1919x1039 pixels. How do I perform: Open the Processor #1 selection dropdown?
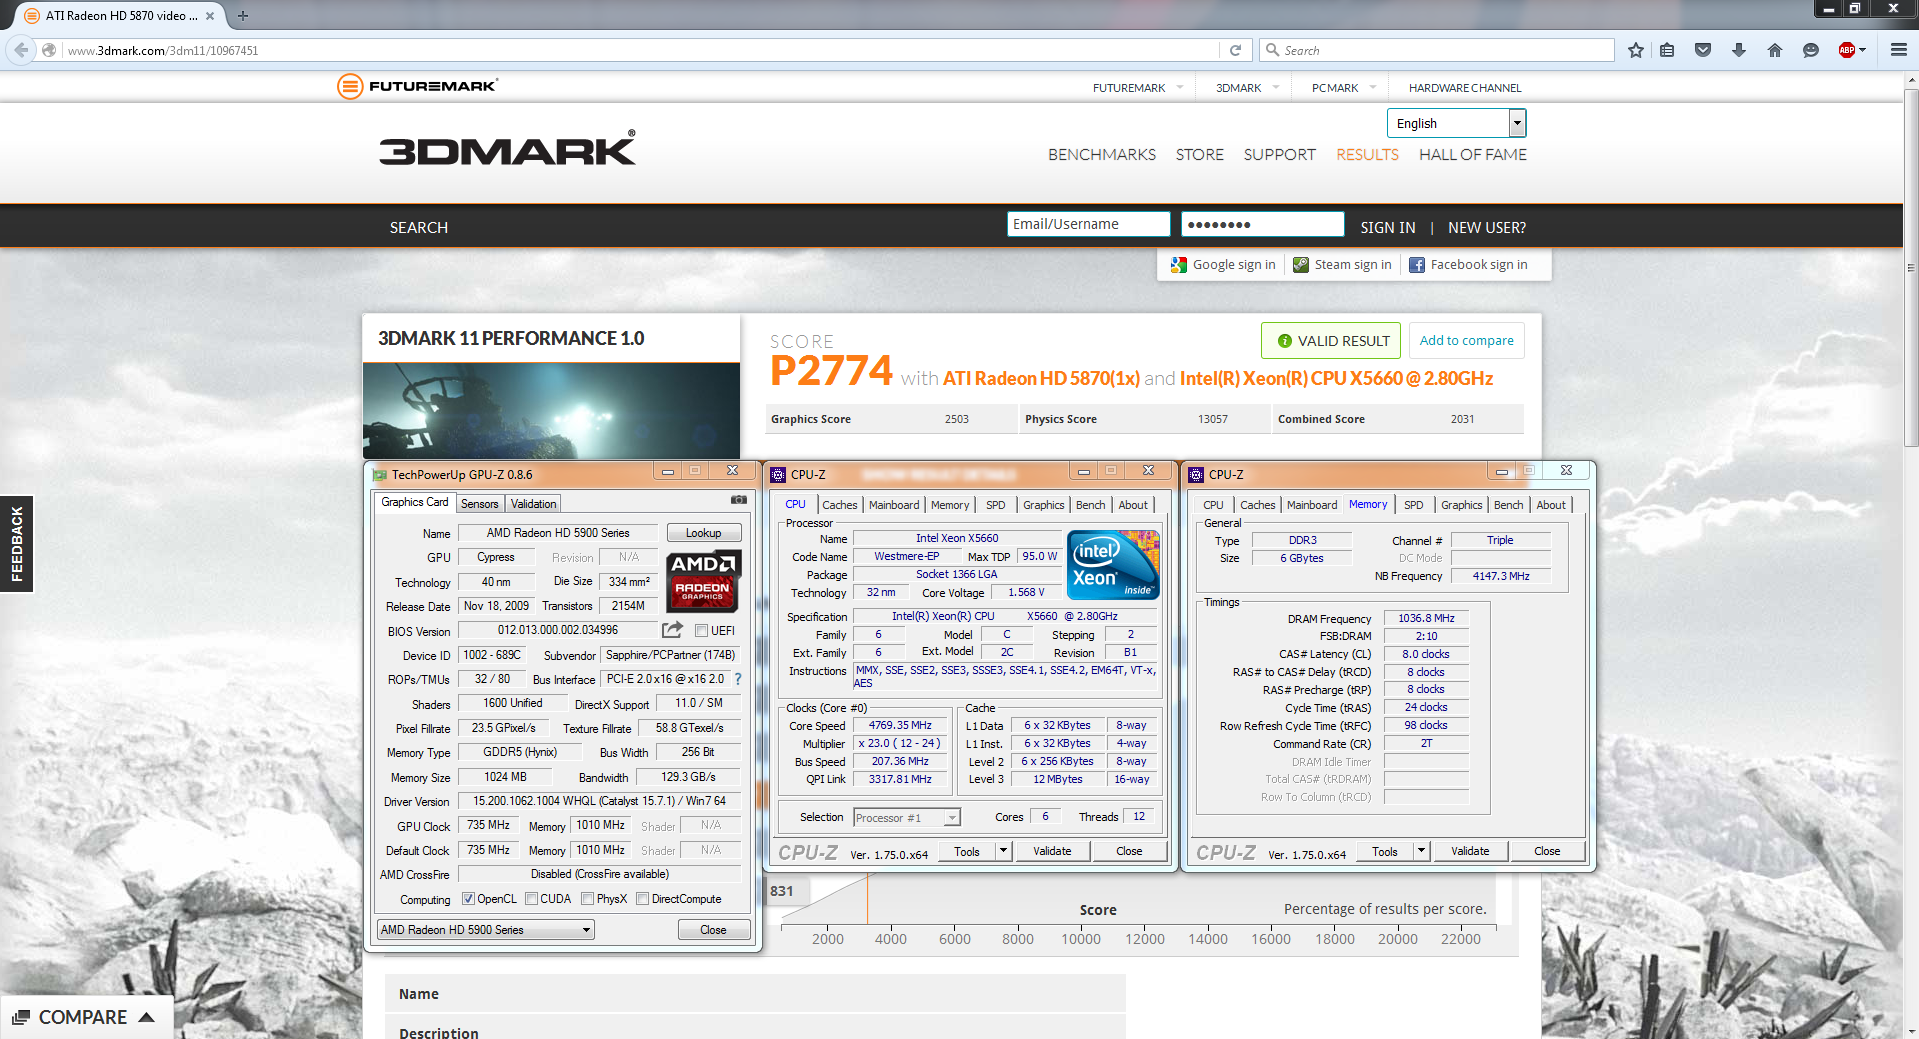(907, 818)
